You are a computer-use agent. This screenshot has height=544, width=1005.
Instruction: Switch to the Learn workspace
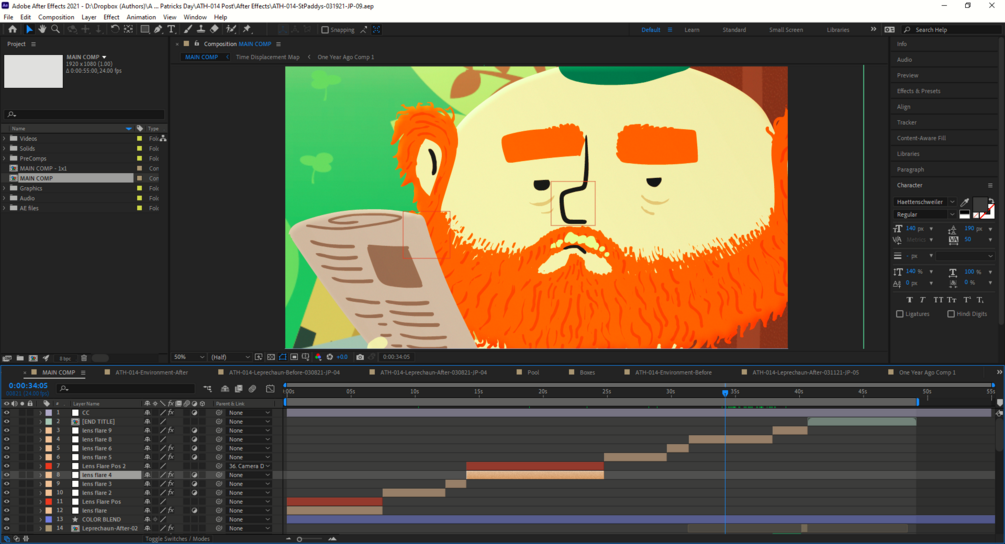692,29
